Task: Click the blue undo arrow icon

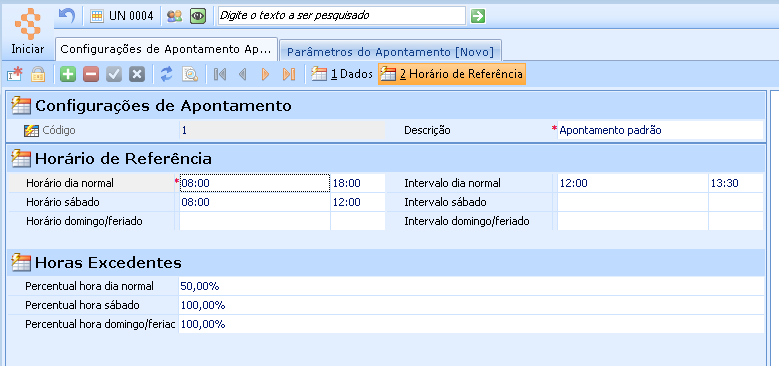Action: click(66, 15)
